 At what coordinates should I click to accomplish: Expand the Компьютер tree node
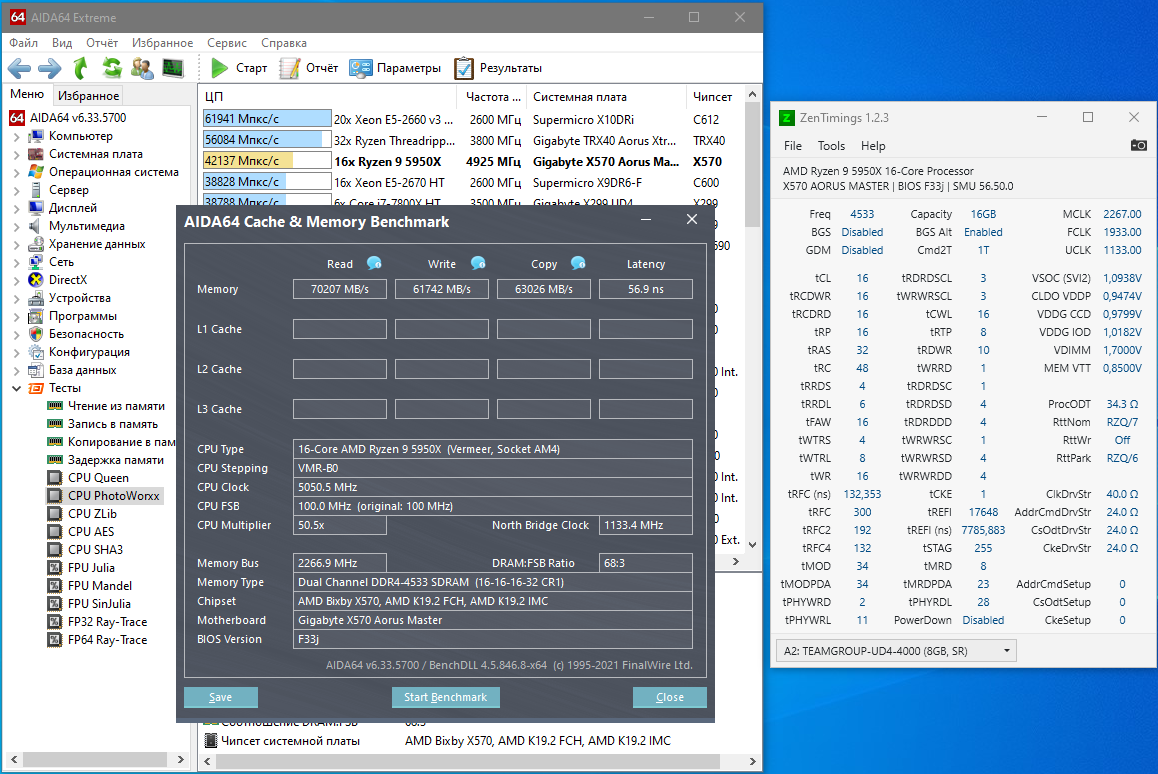(x=16, y=136)
